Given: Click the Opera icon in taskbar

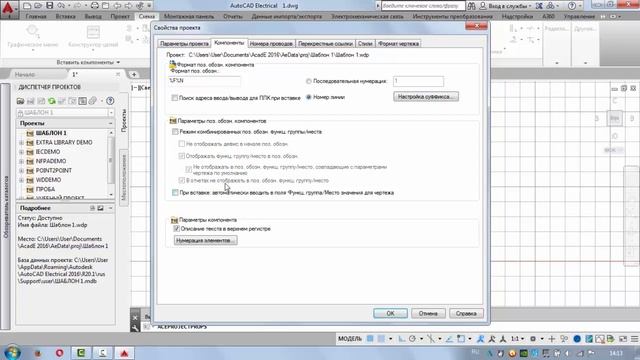Looking at the screenshot, I should click(59, 353).
